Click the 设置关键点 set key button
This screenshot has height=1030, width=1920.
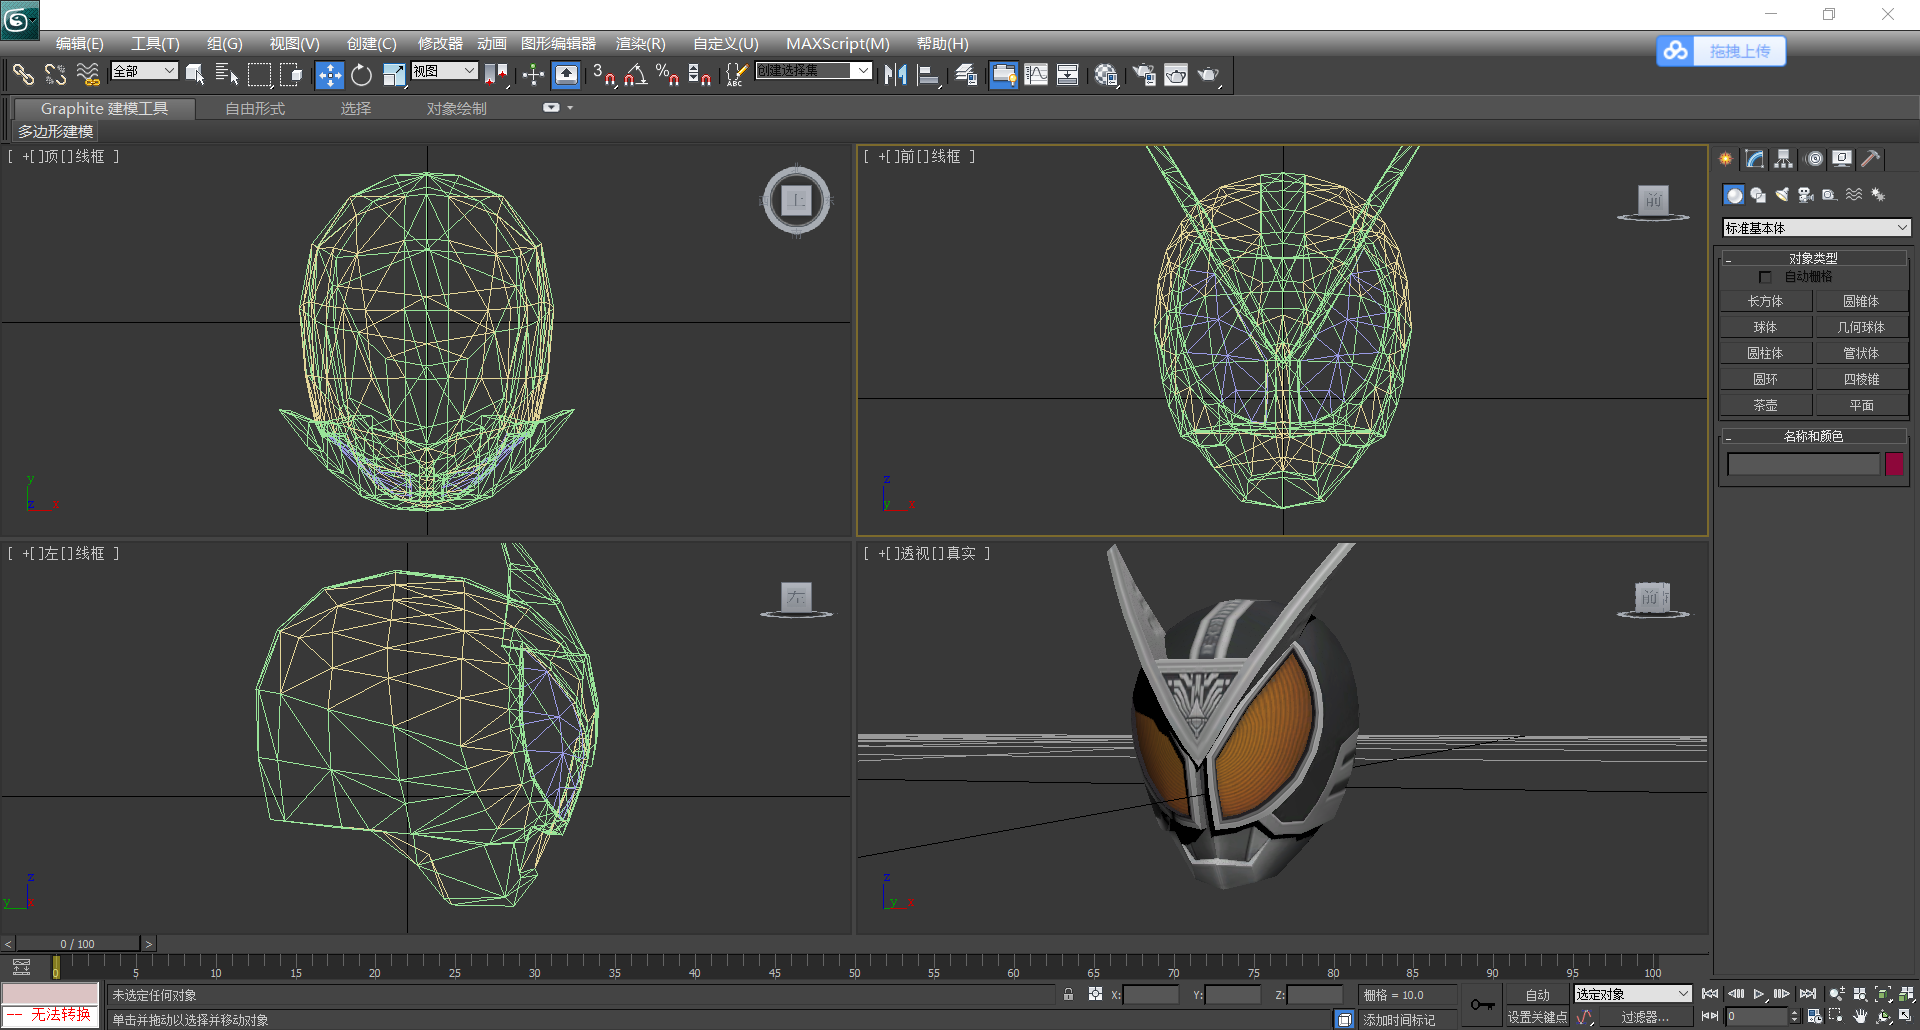[x=1537, y=1017]
